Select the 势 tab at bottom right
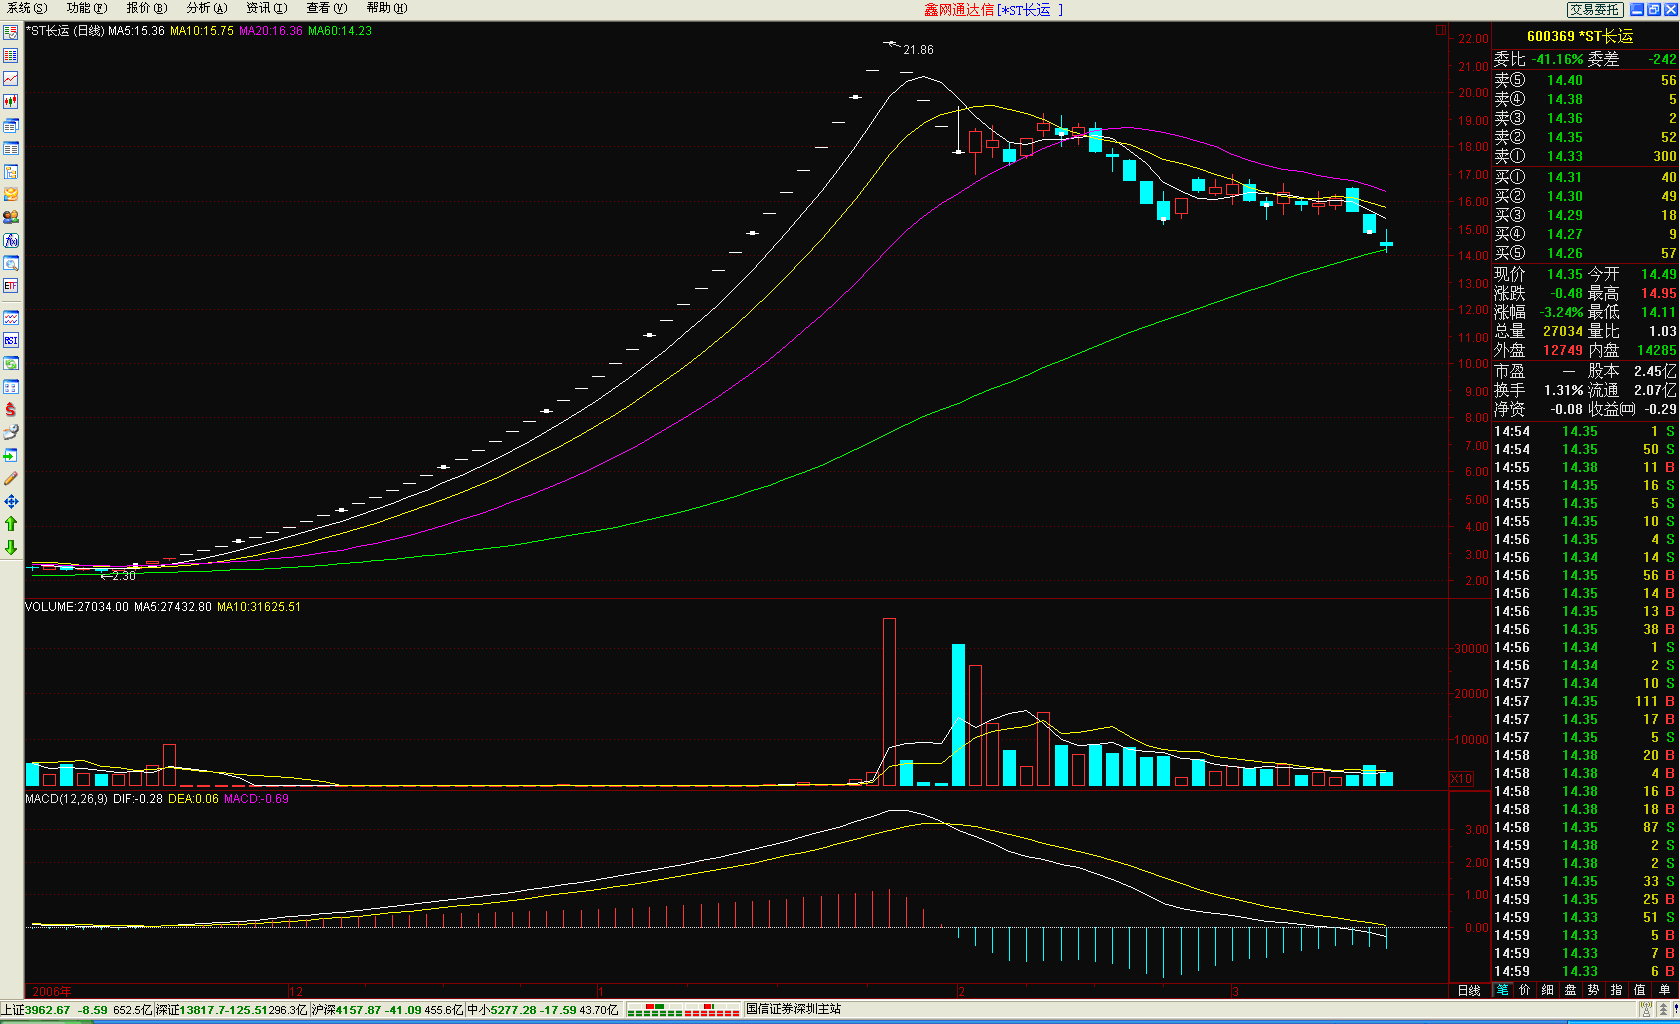This screenshot has width=1680, height=1024. 1594,990
